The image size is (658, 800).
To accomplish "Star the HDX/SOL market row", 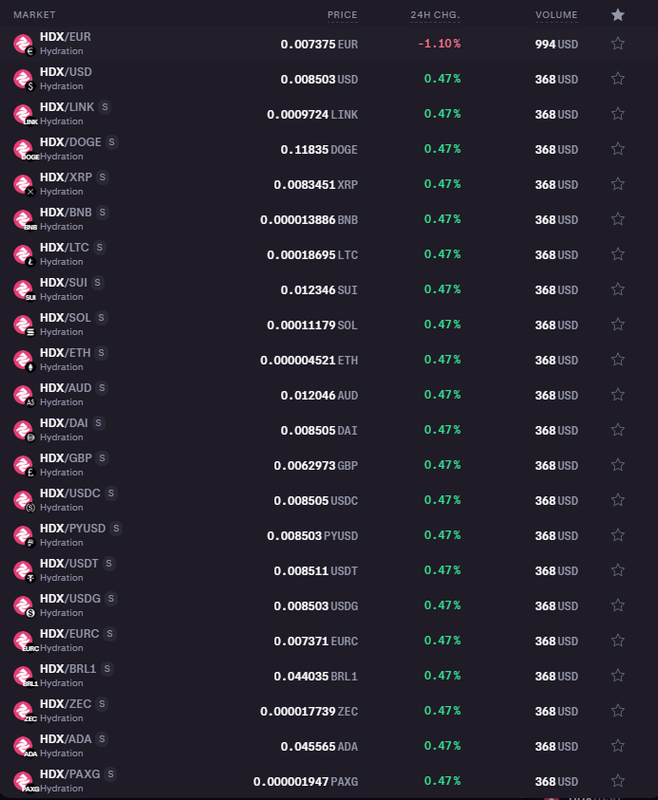I will [x=618, y=324].
